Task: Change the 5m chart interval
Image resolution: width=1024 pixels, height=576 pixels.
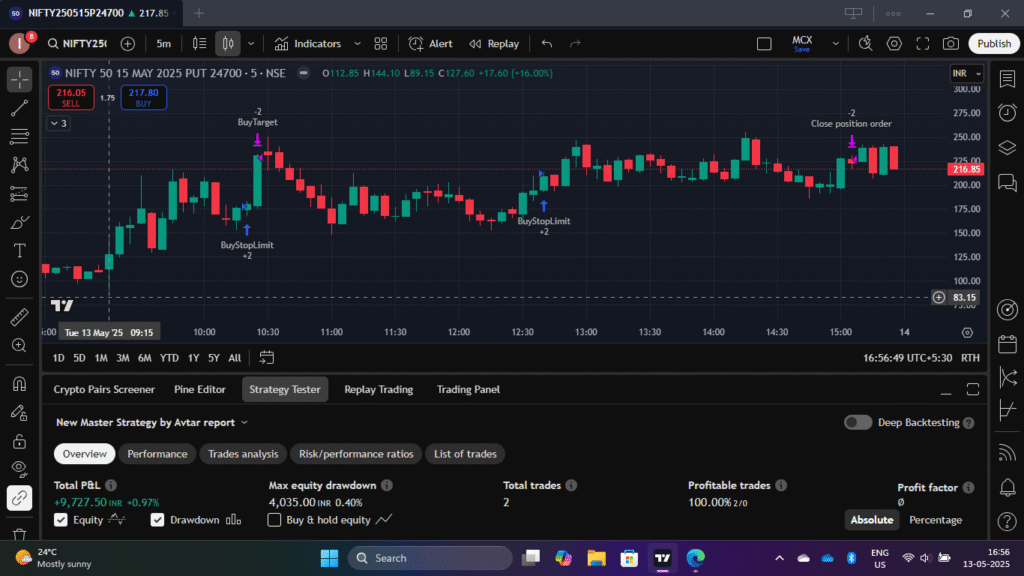Action: 163,44
